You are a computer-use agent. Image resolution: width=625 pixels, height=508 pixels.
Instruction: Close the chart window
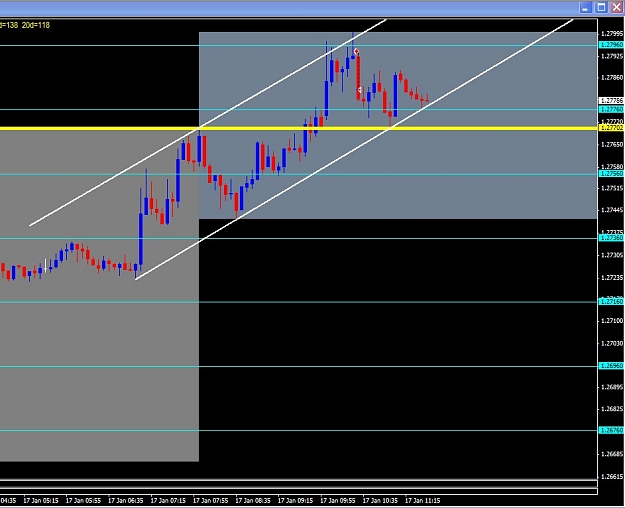(x=616, y=7)
